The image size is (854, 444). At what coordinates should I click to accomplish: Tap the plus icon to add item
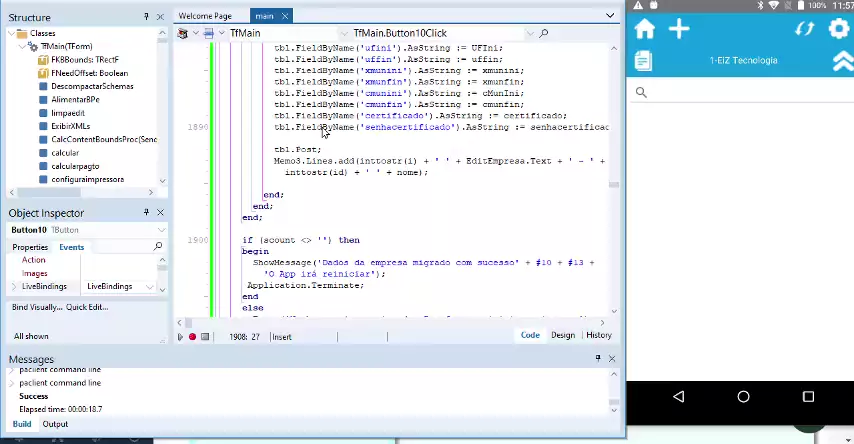click(x=679, y=29)
